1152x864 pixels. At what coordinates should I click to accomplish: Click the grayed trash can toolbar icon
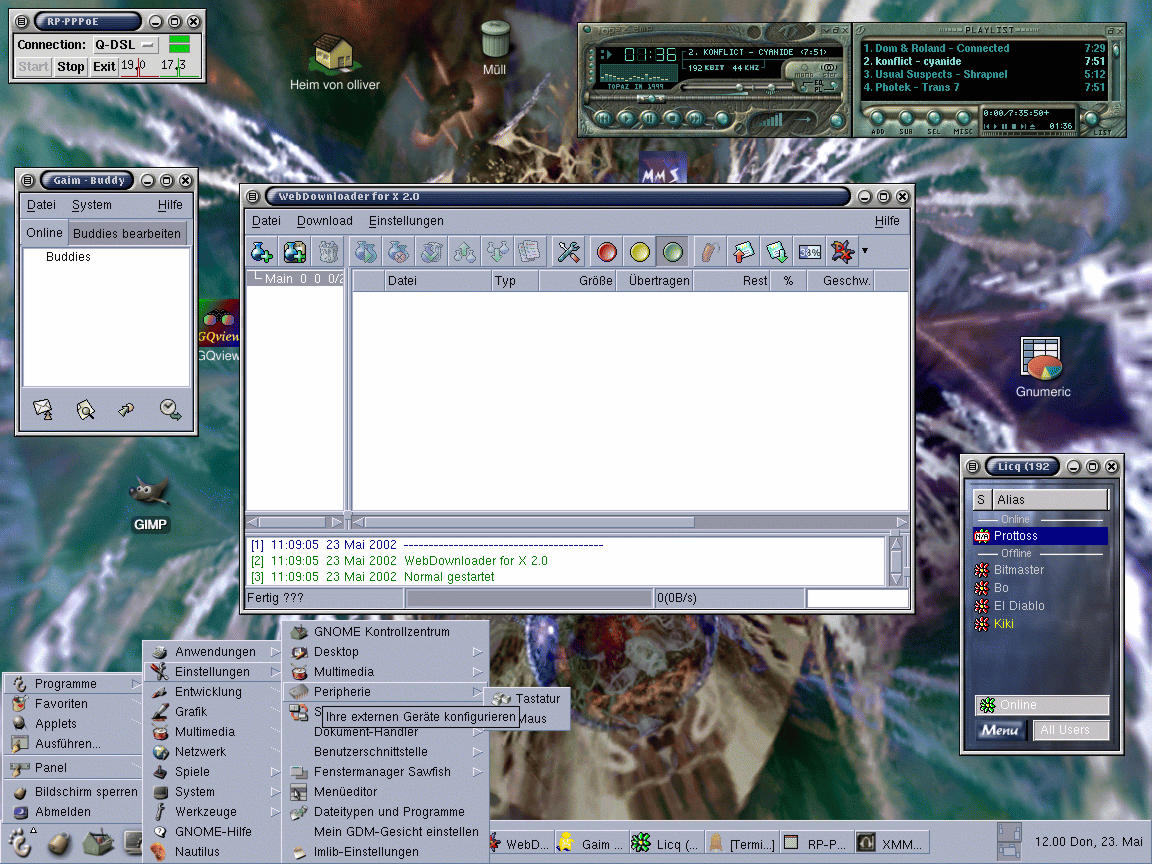(328, 252)
